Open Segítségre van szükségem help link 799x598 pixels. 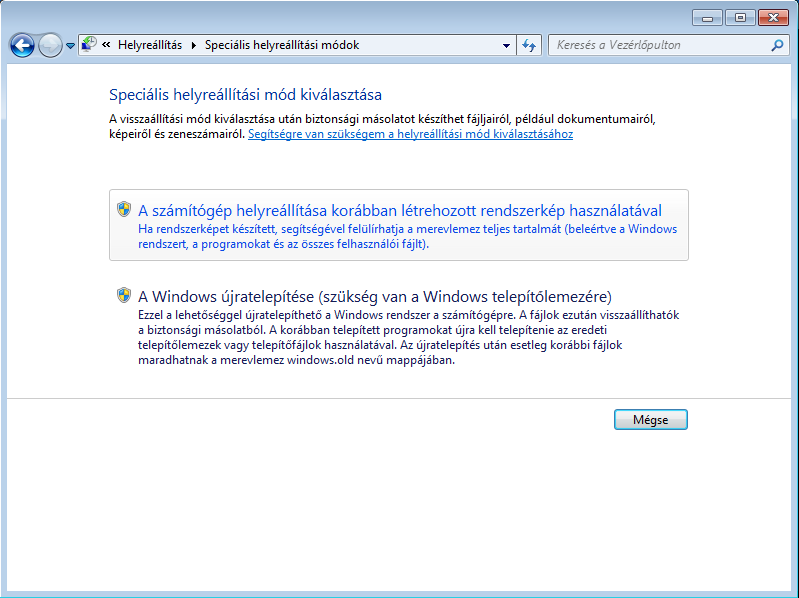coord(410,134)
